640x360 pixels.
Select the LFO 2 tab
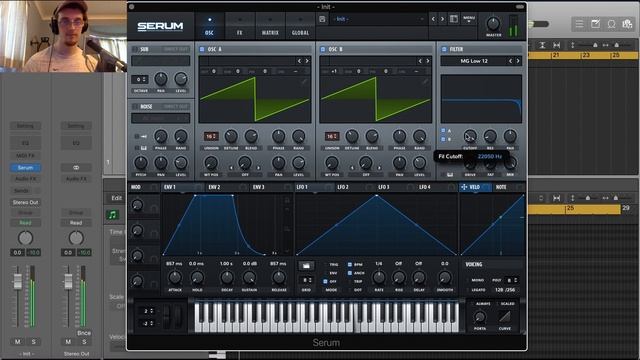click(343, 187)
